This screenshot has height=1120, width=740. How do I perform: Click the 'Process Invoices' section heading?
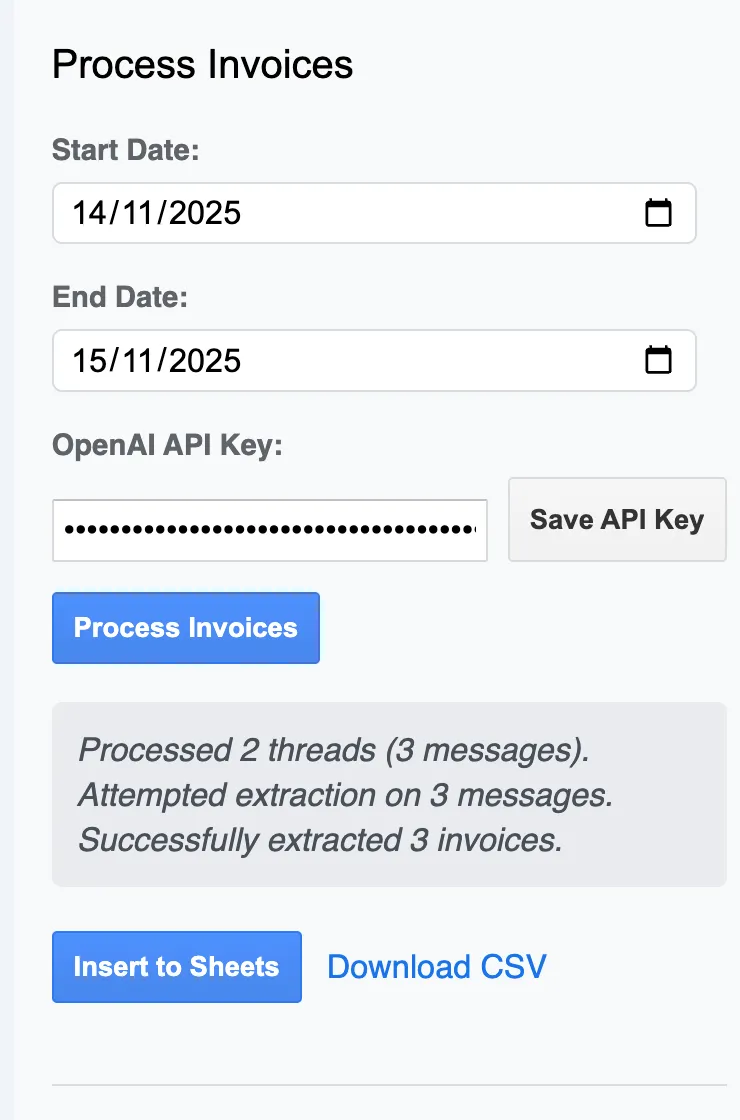click(202, 65)
